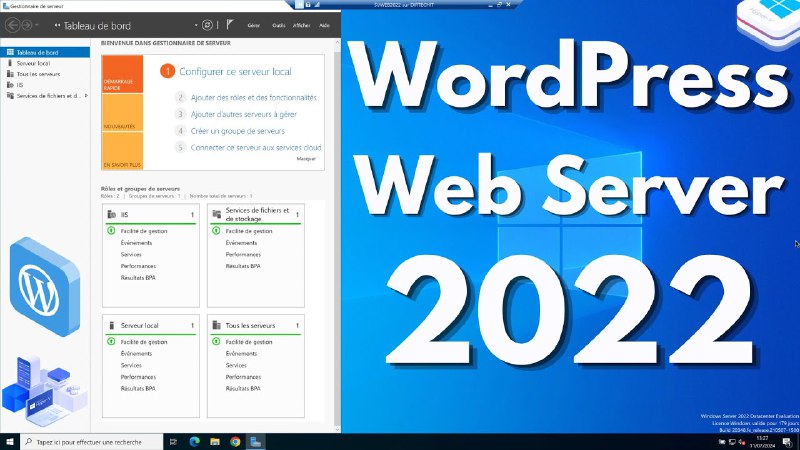
Task: Select Tableau de bord in the sidebar
Action: (x=45, y=52)
